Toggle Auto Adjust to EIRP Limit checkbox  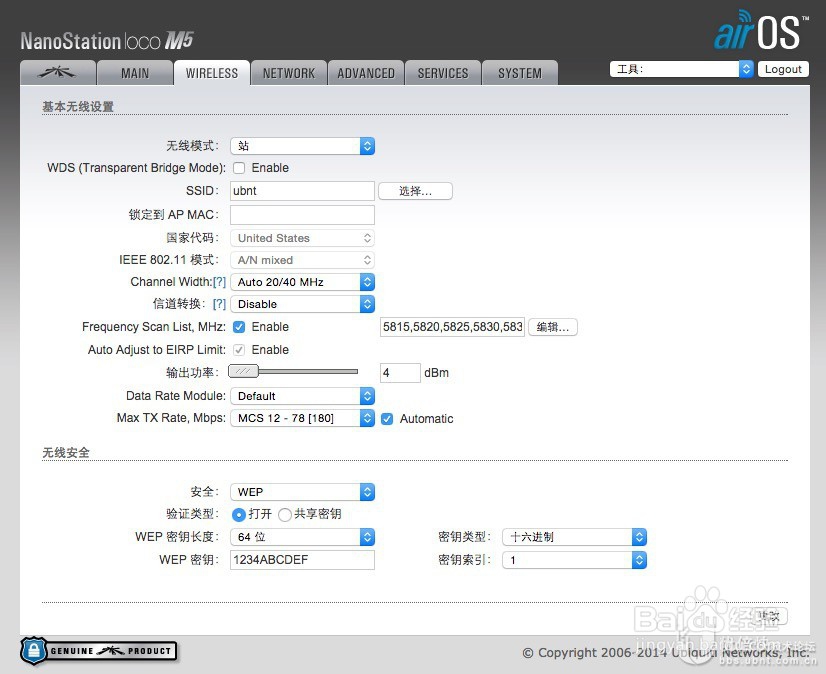click(x=239, y=350)
